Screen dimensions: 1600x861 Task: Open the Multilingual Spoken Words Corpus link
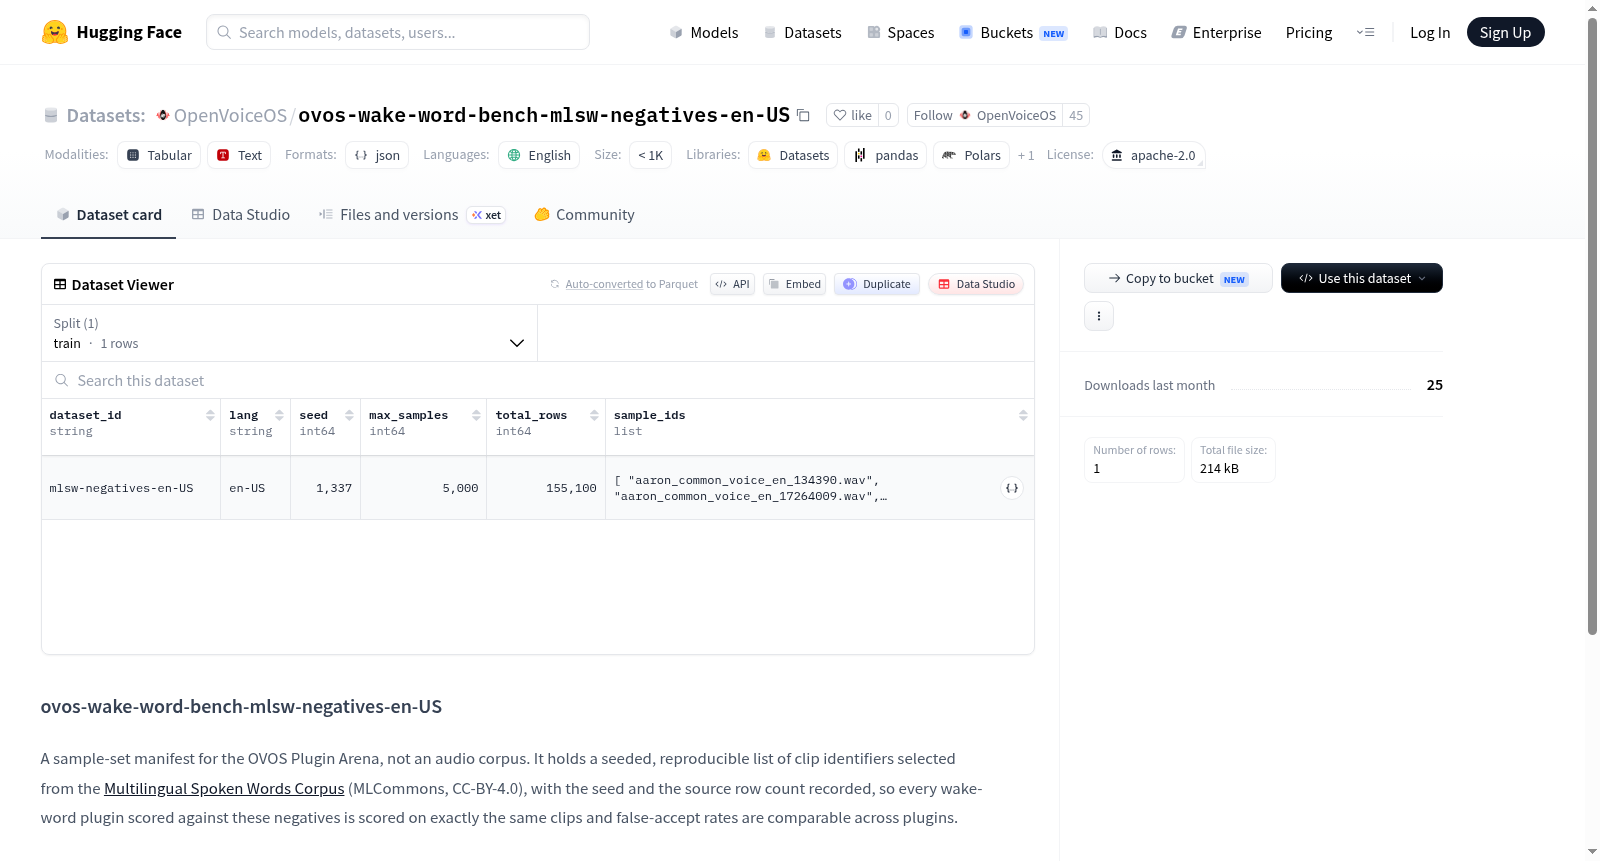(x=224, y=788)
